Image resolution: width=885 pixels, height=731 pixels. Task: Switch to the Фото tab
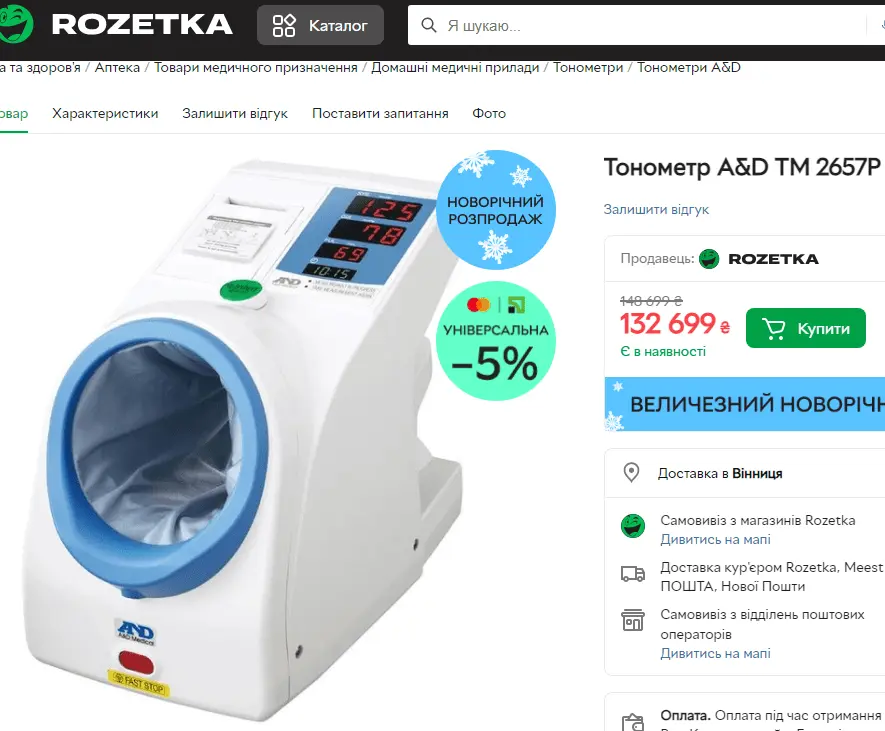click(x=489, y=113)
